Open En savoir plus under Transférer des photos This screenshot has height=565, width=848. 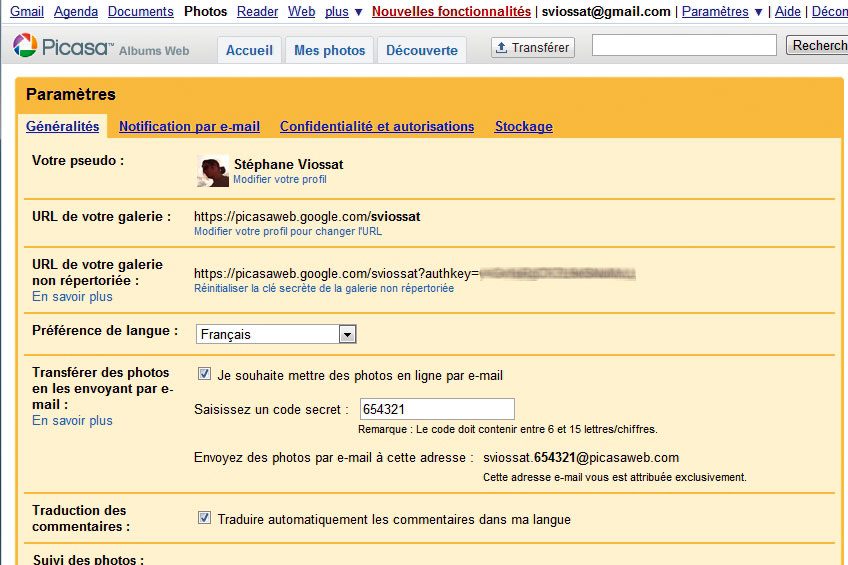[x=72, y=421]
